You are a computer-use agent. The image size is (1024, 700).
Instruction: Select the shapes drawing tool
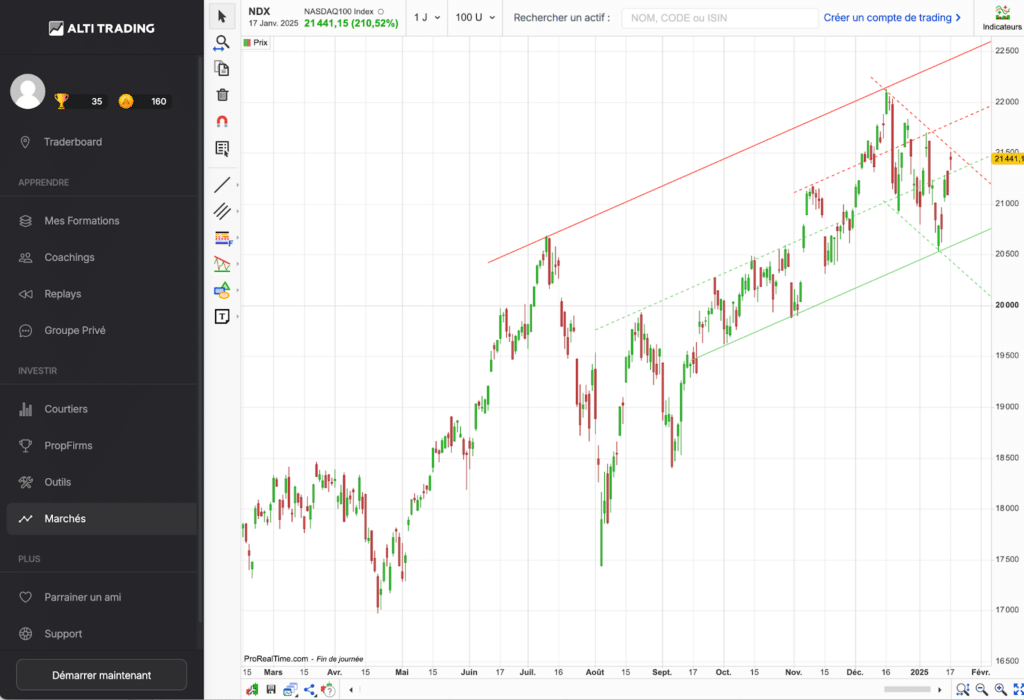(222, 290)
